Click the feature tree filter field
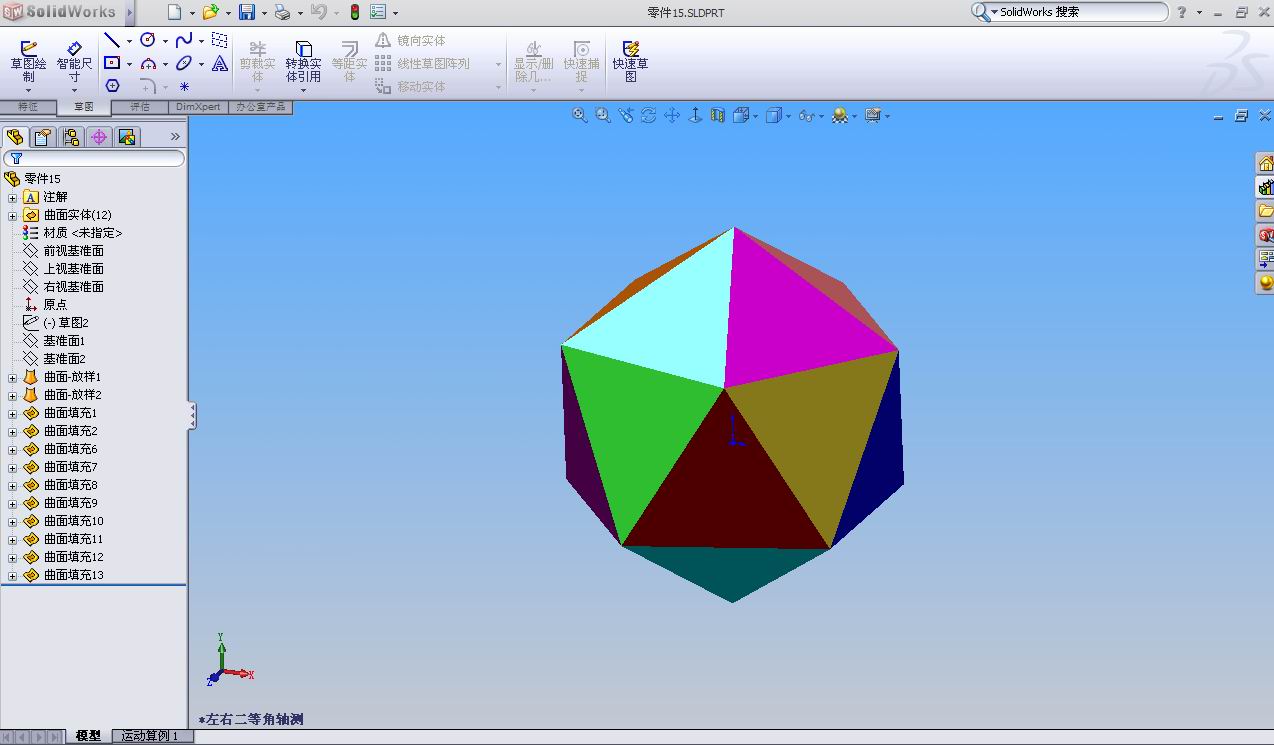This screenshot has height=745, width=1274. (x=94, y=158)
